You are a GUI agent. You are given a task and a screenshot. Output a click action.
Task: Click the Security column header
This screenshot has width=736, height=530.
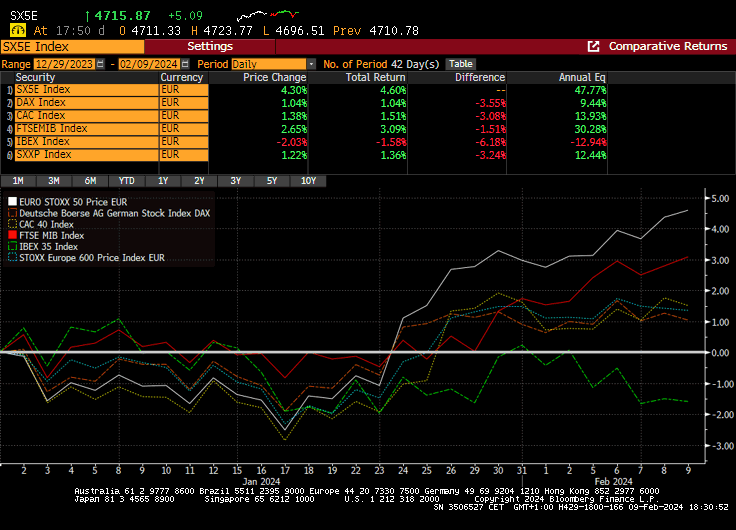point(35,77)
